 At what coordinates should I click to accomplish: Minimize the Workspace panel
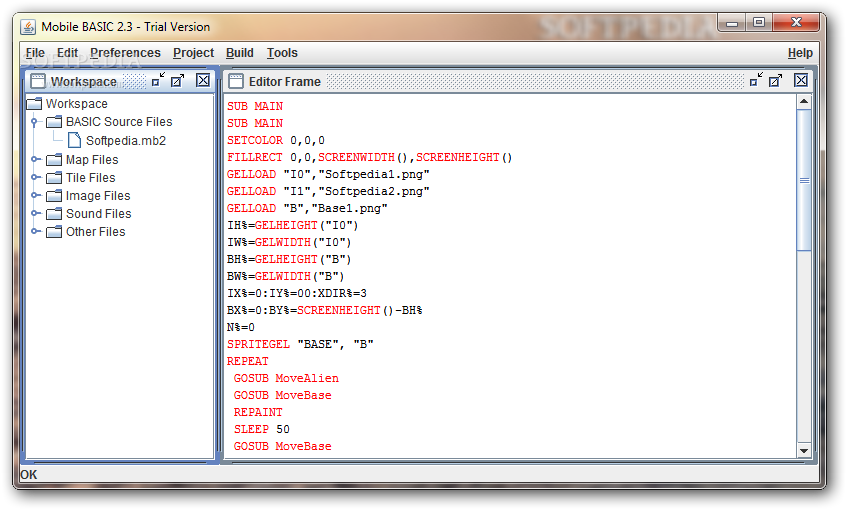pyautogui.click(x=158, y=80)
